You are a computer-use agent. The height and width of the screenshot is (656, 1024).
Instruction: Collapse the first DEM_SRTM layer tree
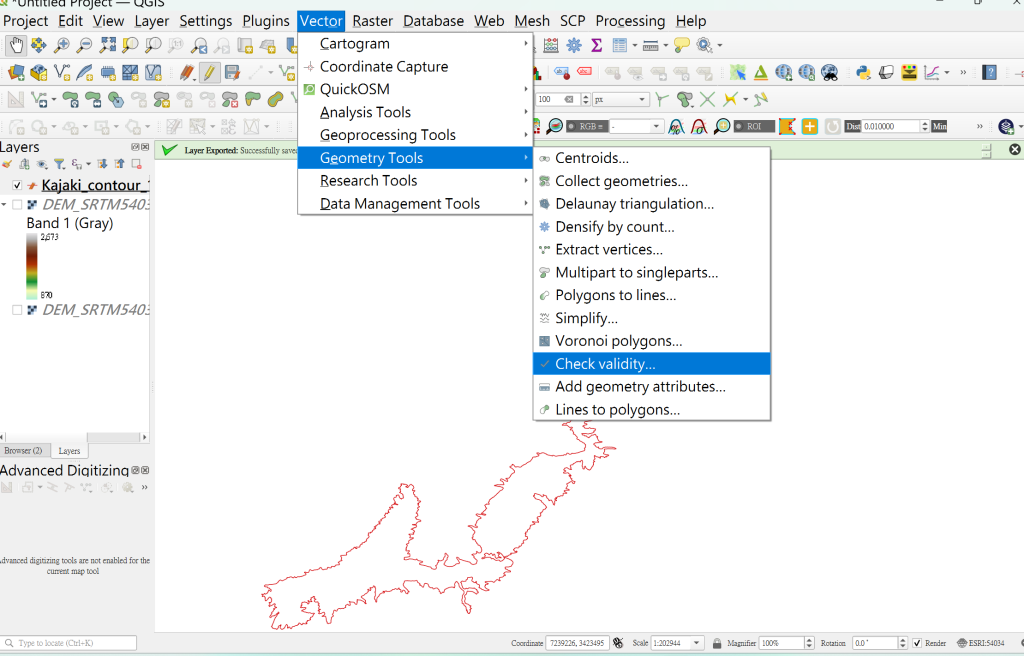(x=4, y=205)
